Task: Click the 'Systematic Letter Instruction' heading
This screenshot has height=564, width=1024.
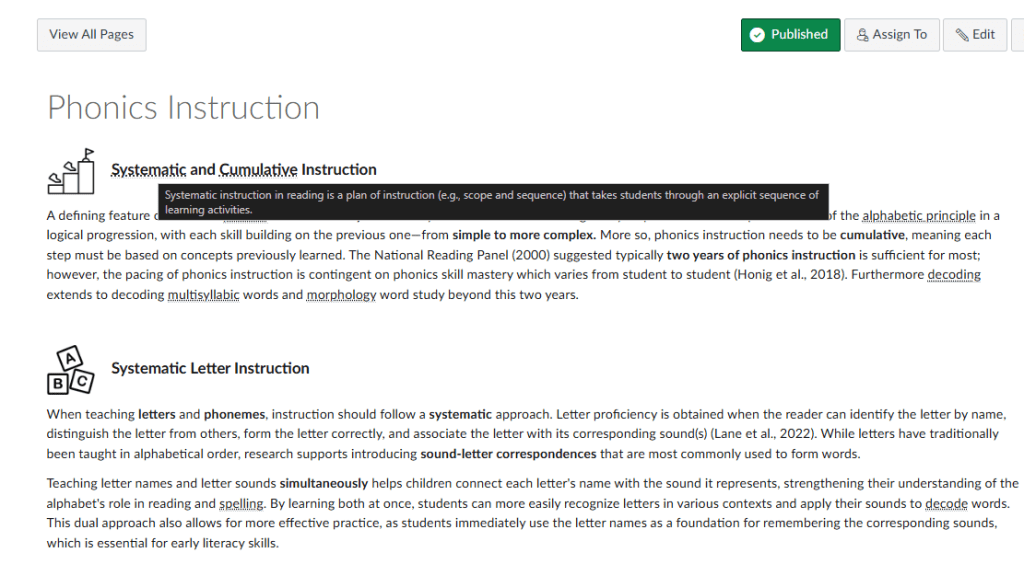Action: 210,369
